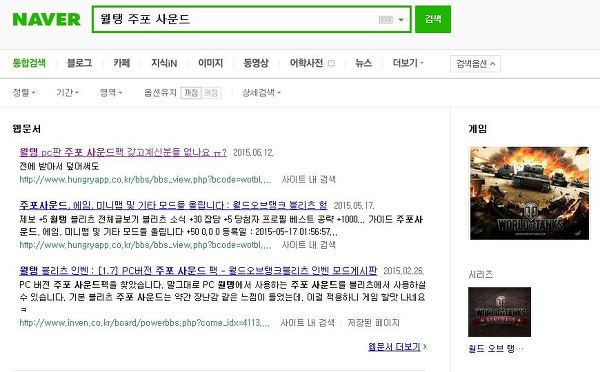
Task: Open the 정렬 sort dropdown
Action: point(24,93)
